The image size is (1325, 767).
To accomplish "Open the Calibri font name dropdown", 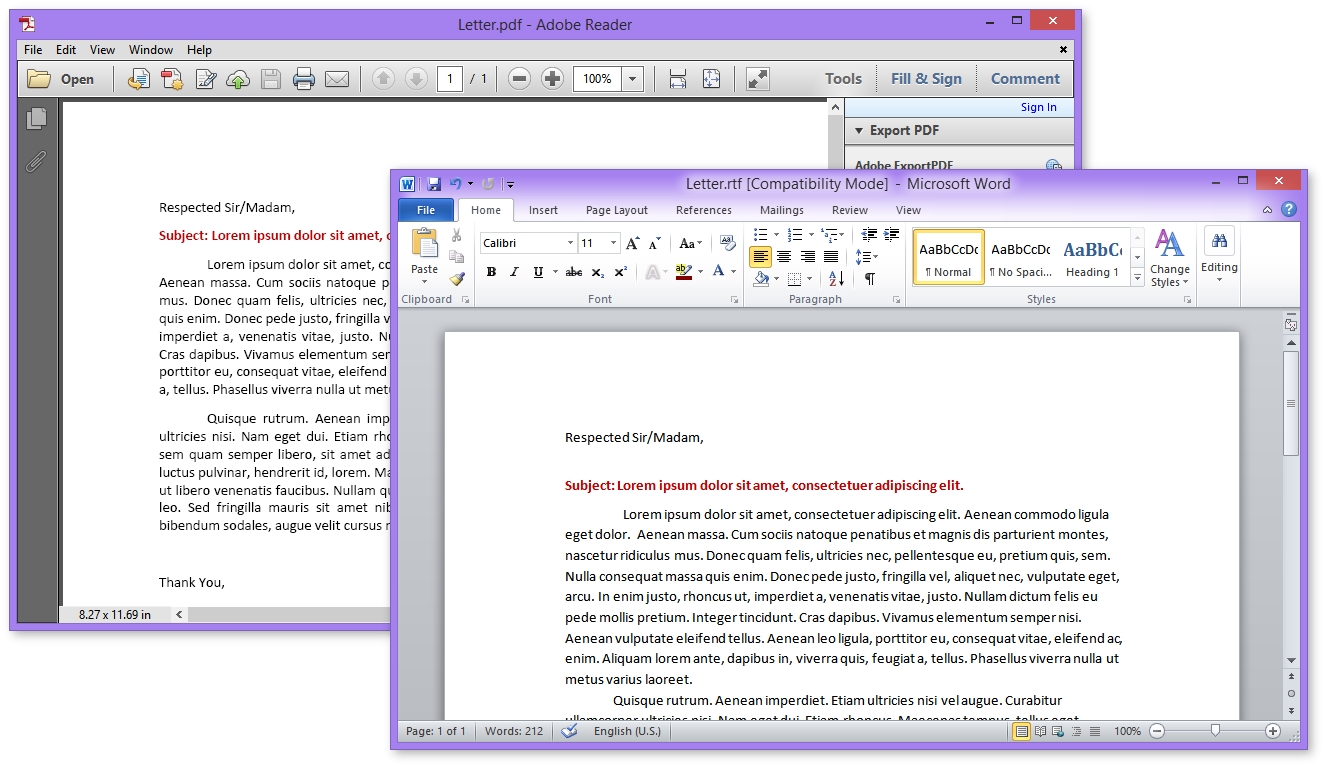I will click(x=570, y=243).
